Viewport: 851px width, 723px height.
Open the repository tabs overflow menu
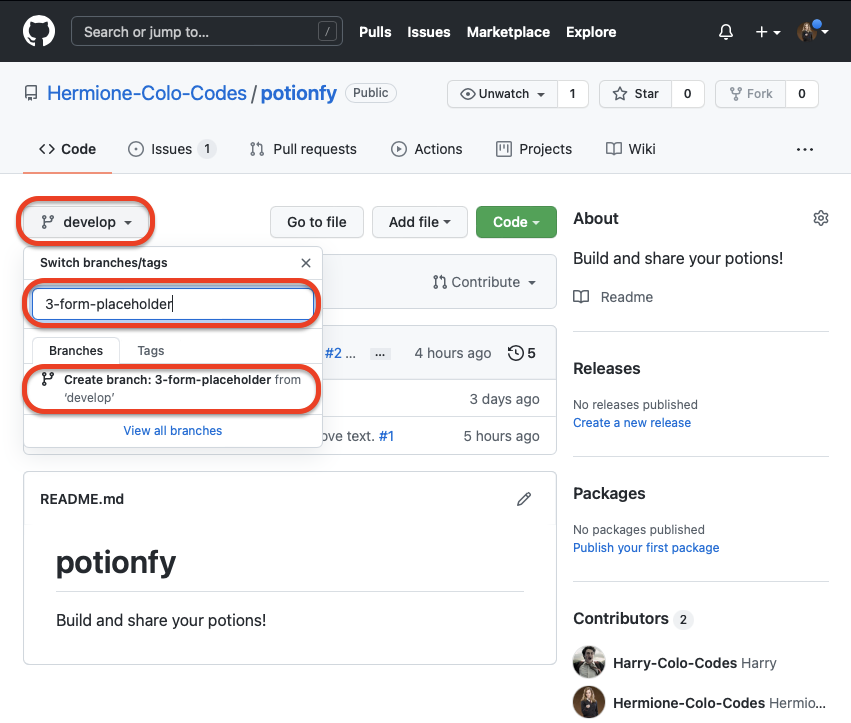pyautogui.click(x=805, y=149)
